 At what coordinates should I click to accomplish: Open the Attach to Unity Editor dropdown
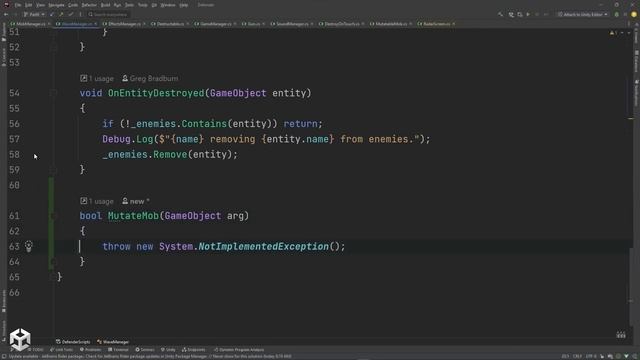(582, 14)
